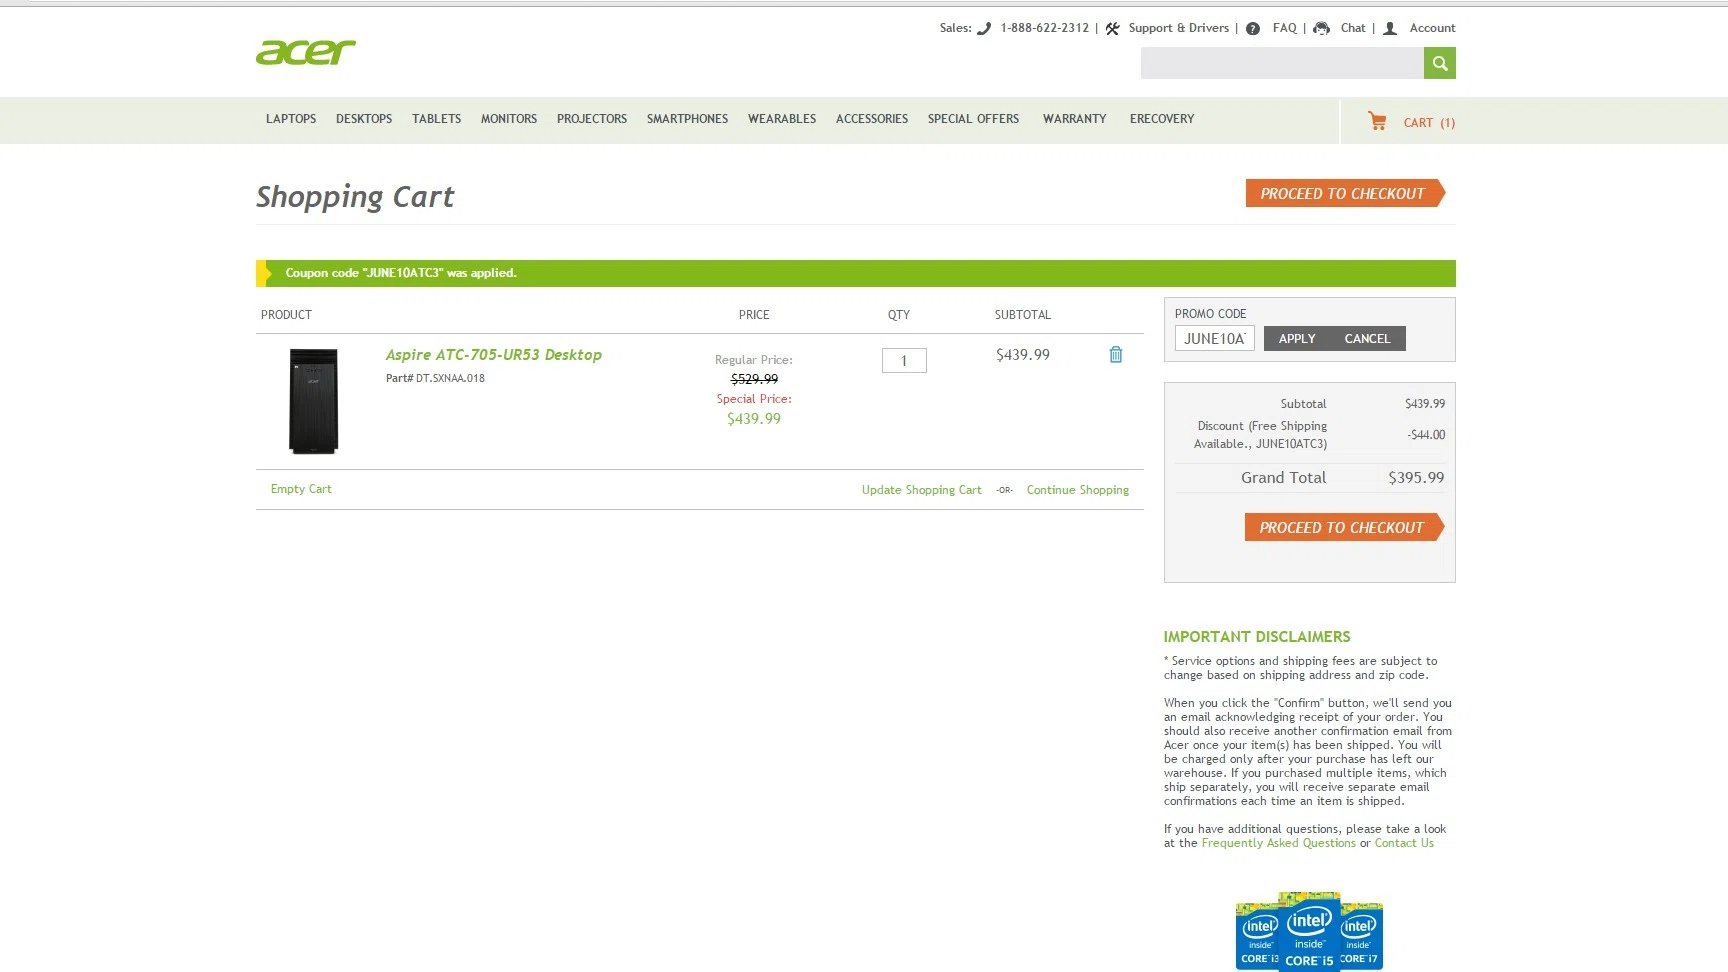This screenshot has width=1728, height=972.
Task: Click the Support & Drivers tools icon
Action: (1112, 29)
